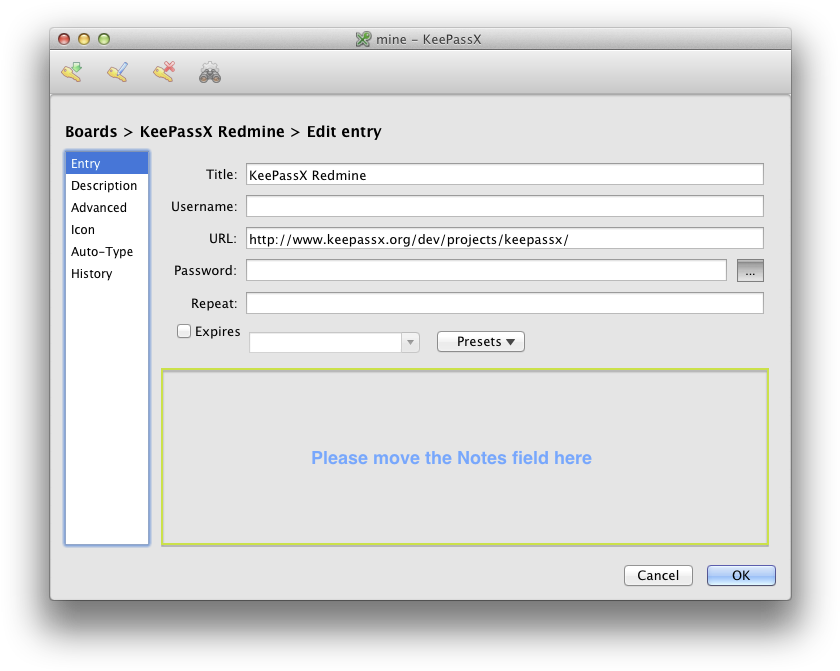Open the Auto-Type section
The image size is (840, 671).
[107, 251]
